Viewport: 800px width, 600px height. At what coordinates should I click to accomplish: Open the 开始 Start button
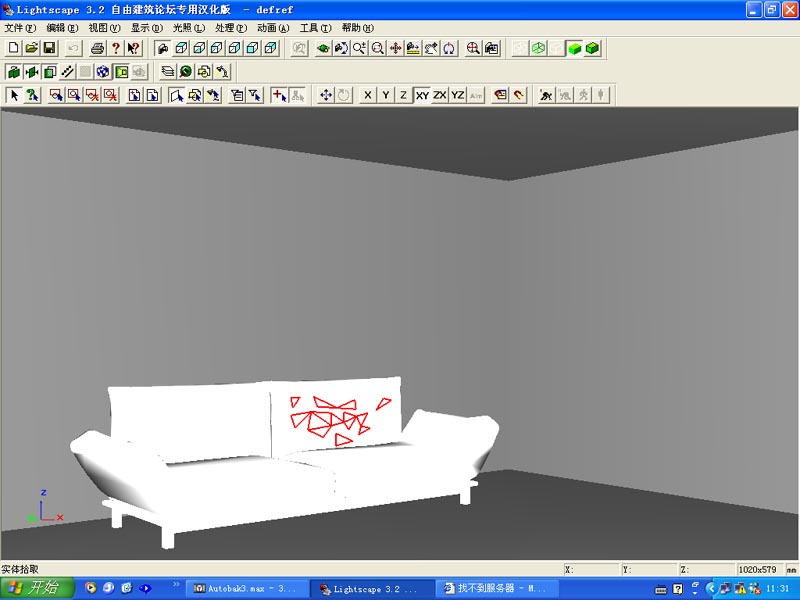[37, 588]
